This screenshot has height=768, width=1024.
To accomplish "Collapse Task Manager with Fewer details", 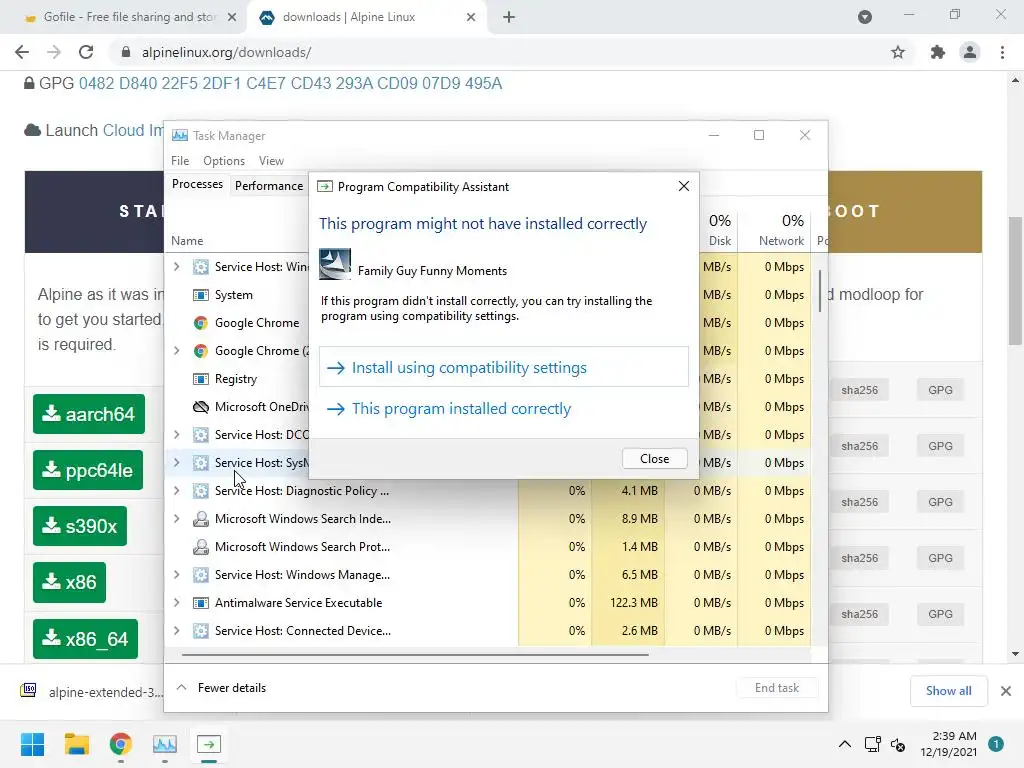I will [221, 688].
